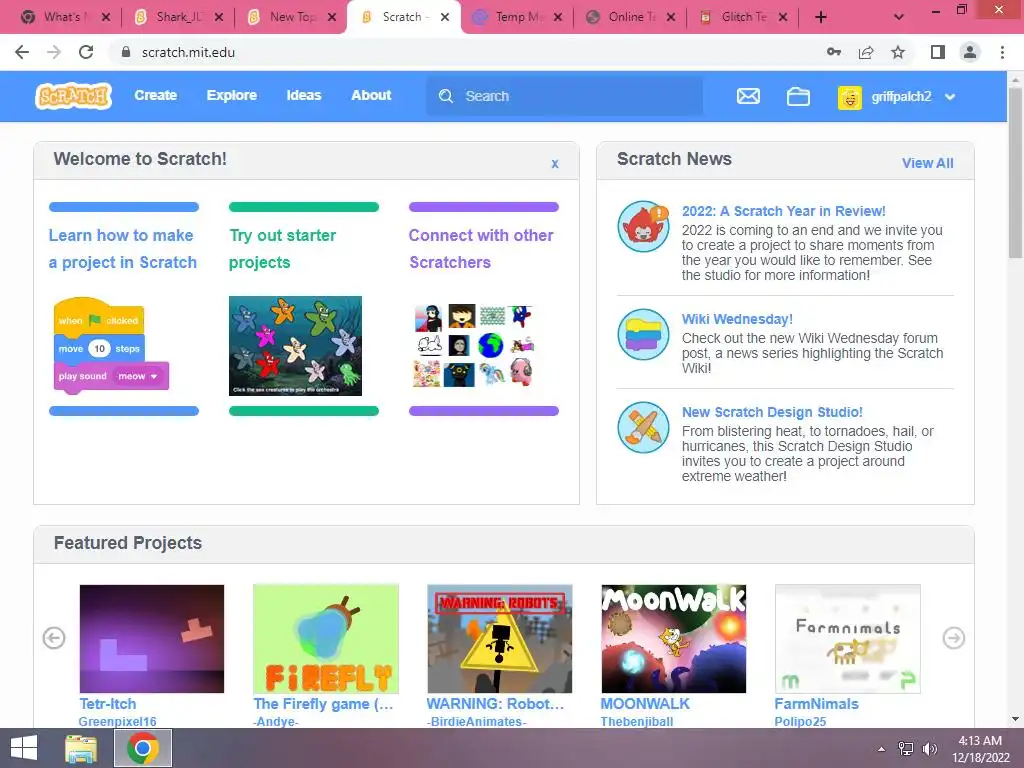Open the My Stuff folder icon
The width and height of the screenshot is (1024, 768).
click(x=798, y=97)
